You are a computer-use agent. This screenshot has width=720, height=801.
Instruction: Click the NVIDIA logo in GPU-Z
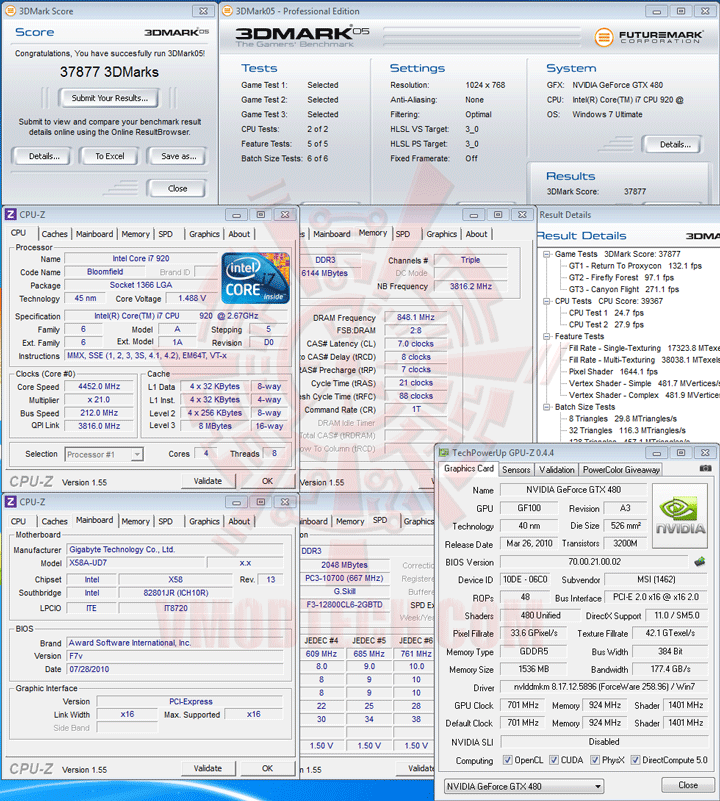680,516
